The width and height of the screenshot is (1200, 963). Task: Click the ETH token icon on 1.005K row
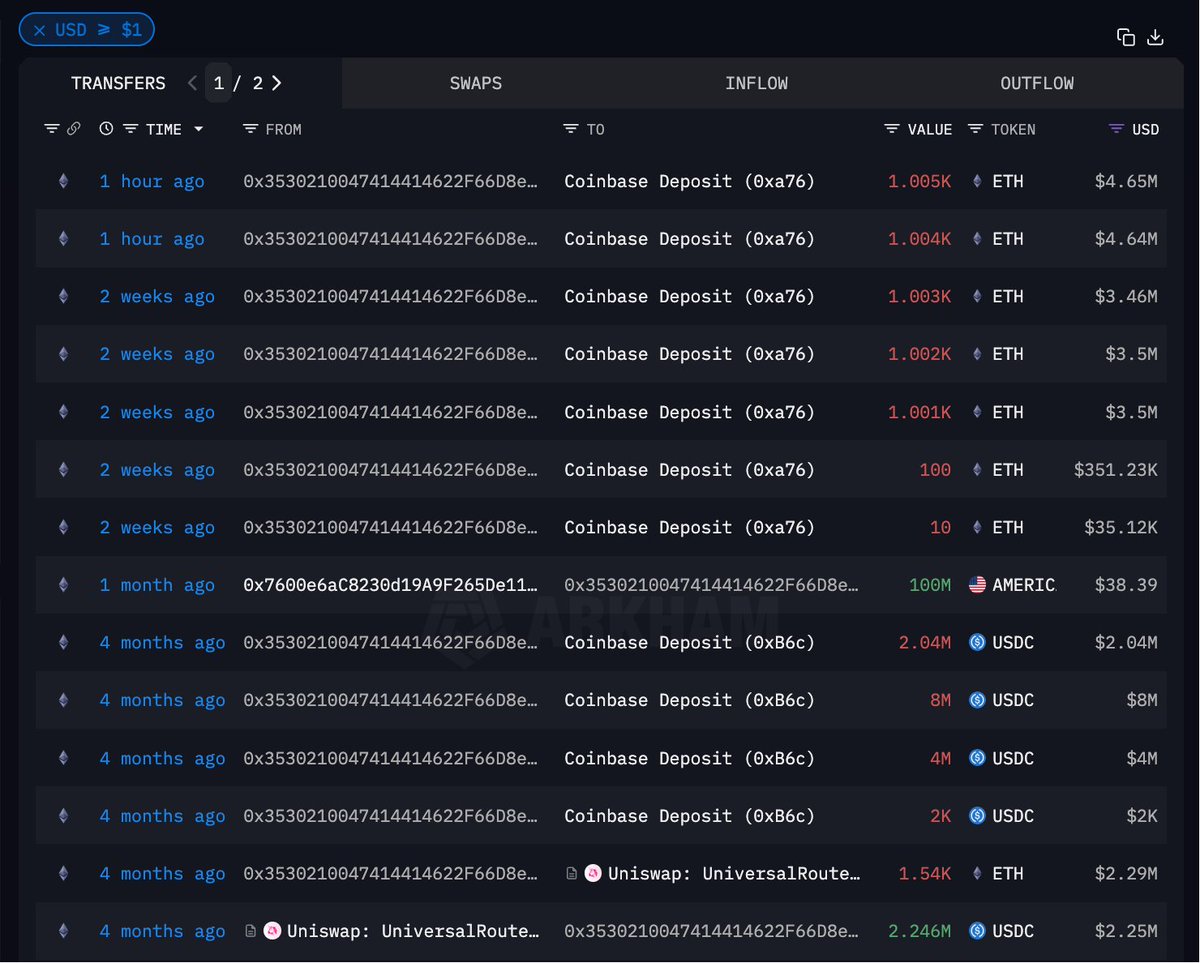977,181
